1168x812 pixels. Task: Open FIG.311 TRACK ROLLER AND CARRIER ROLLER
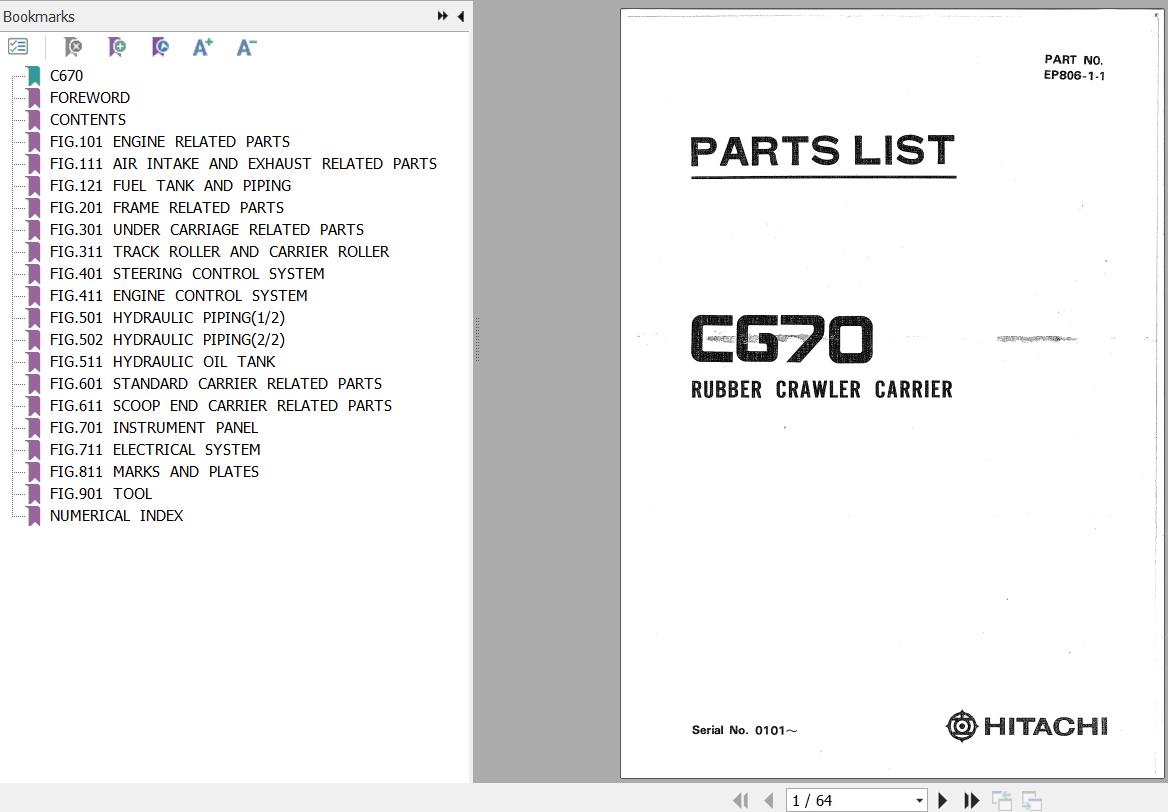[x=220, y=252]
